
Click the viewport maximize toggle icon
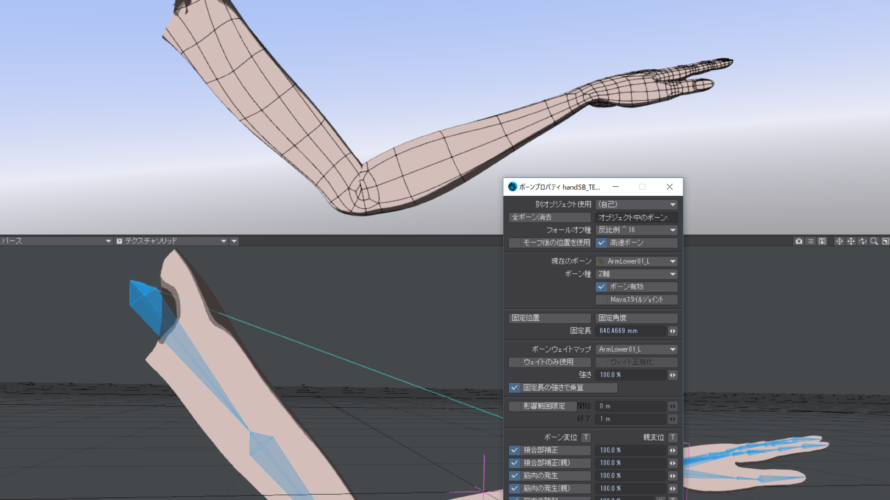click(x=885, y=241)
